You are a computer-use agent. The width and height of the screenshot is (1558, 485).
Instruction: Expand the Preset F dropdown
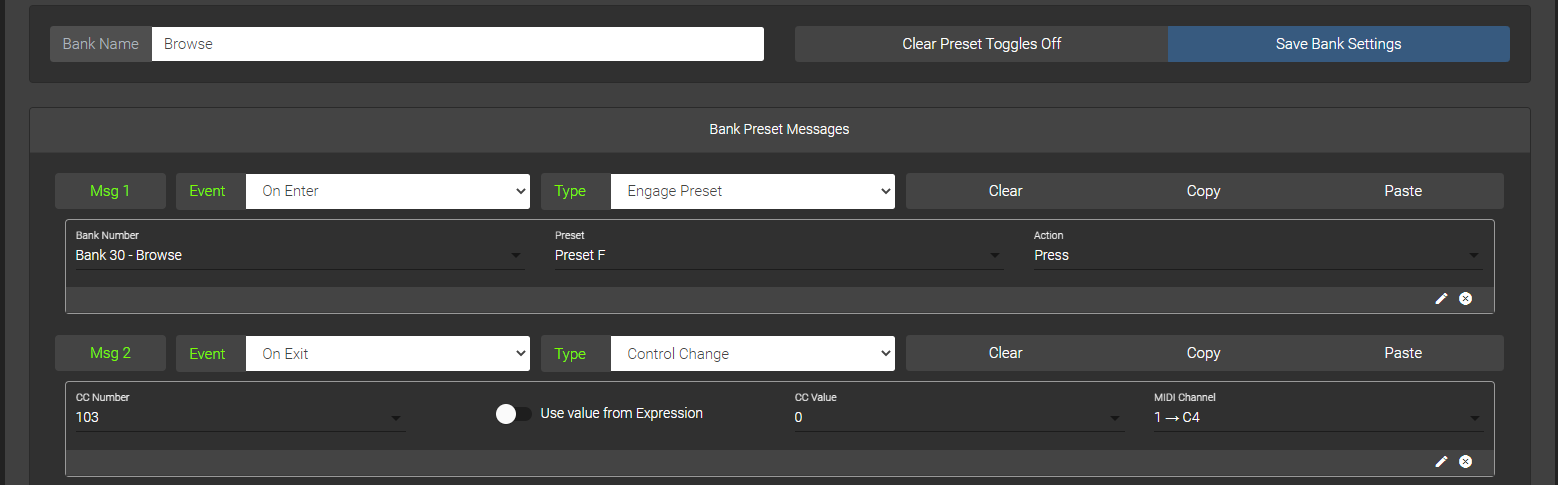click(x=778, y=256)
